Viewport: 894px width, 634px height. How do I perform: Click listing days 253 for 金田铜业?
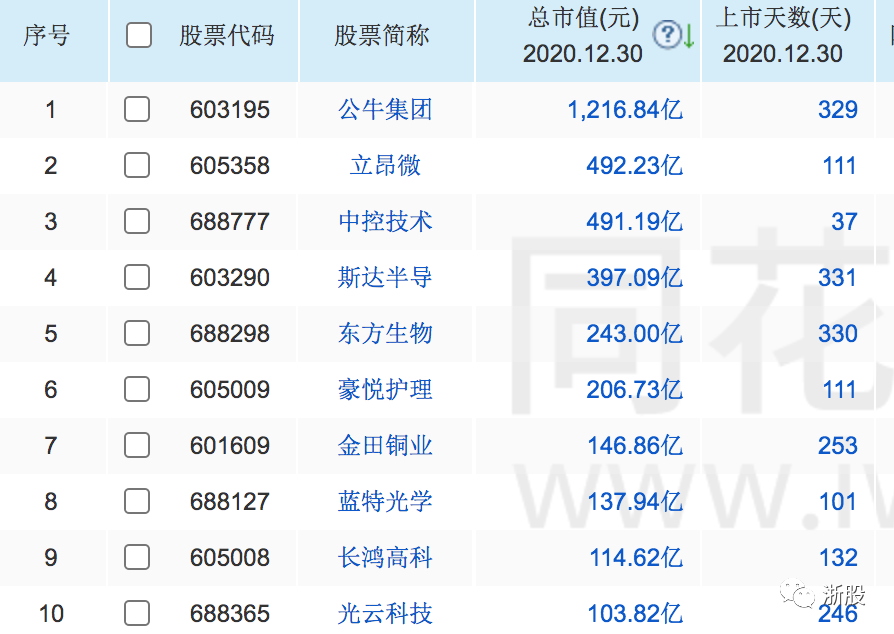coord(838,445)
